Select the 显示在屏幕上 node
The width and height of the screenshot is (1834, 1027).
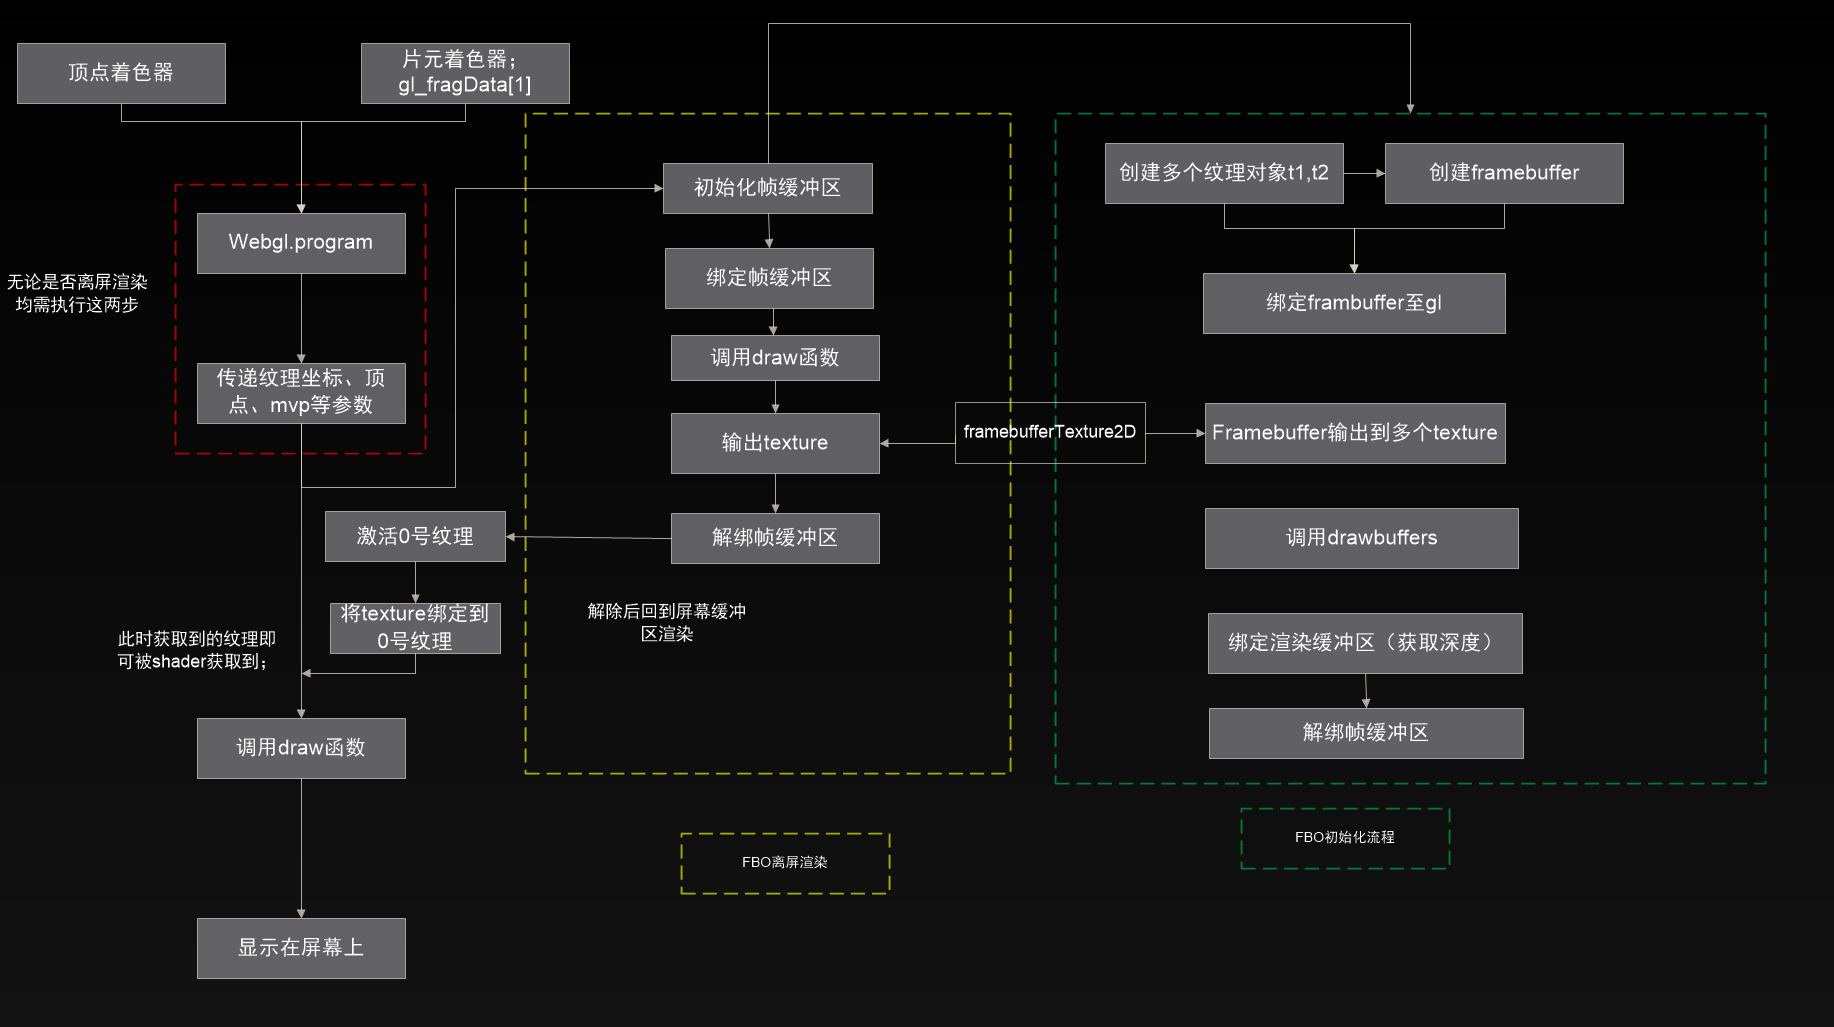pos(300,948)
